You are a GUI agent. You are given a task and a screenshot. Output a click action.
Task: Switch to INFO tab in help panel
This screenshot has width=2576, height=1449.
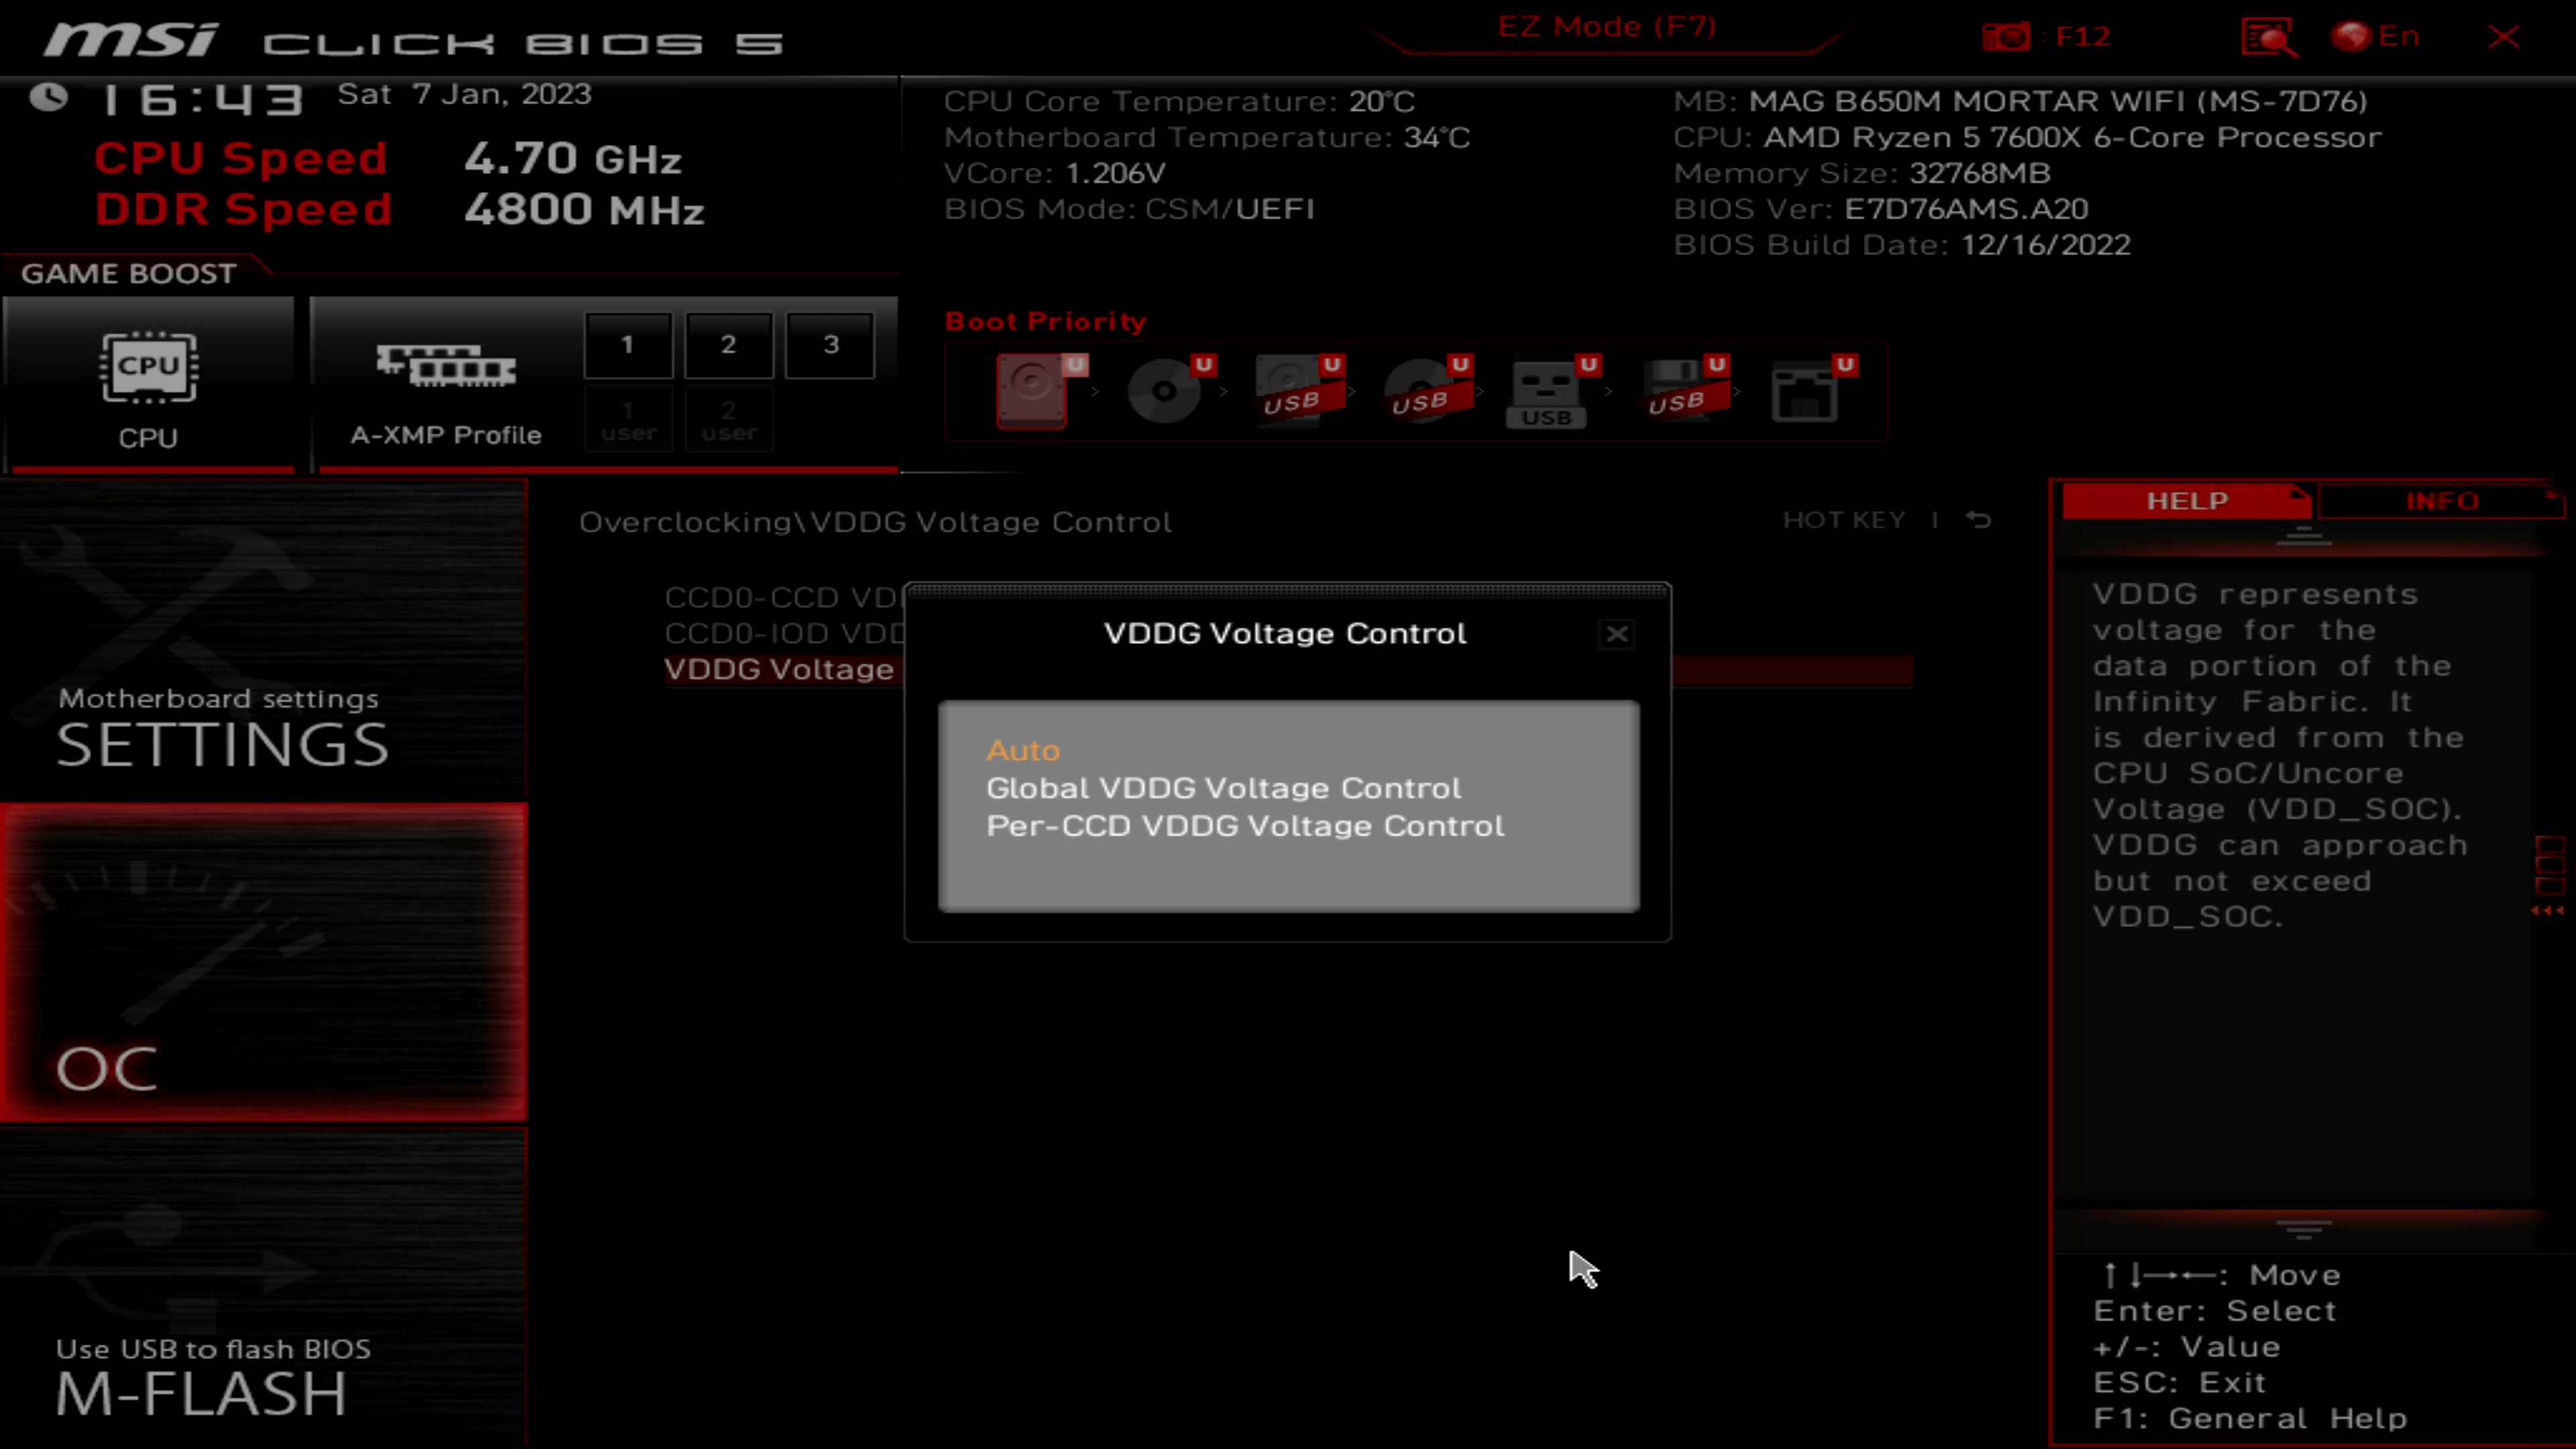[2442, 500]
